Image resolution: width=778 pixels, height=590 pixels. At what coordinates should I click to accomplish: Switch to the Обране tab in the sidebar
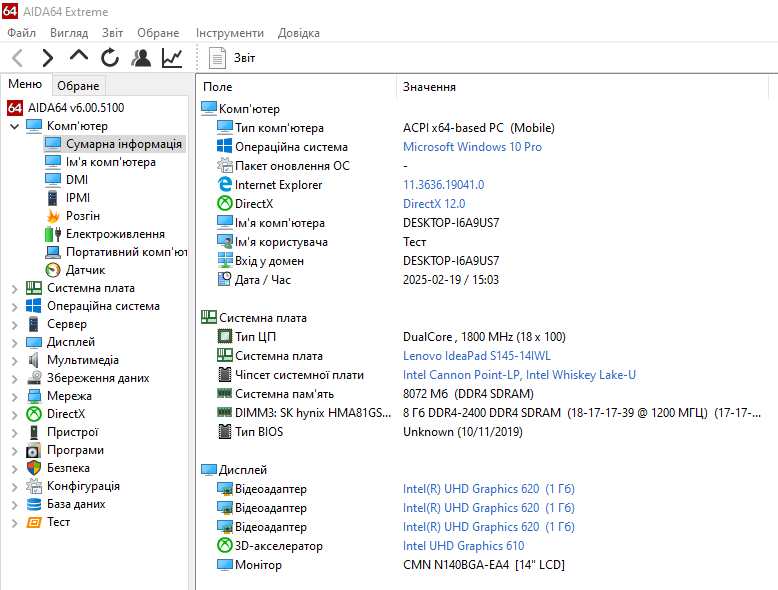pos(78,86)
